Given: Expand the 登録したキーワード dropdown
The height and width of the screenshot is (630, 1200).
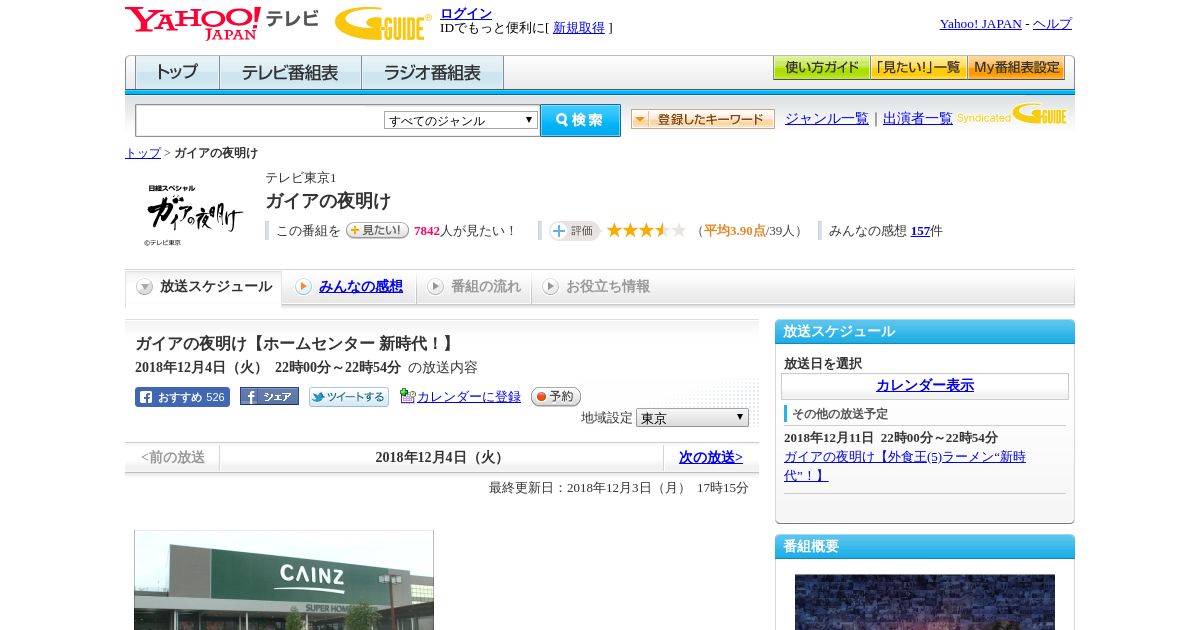Looking at the screenshot, I should [703, 119].
